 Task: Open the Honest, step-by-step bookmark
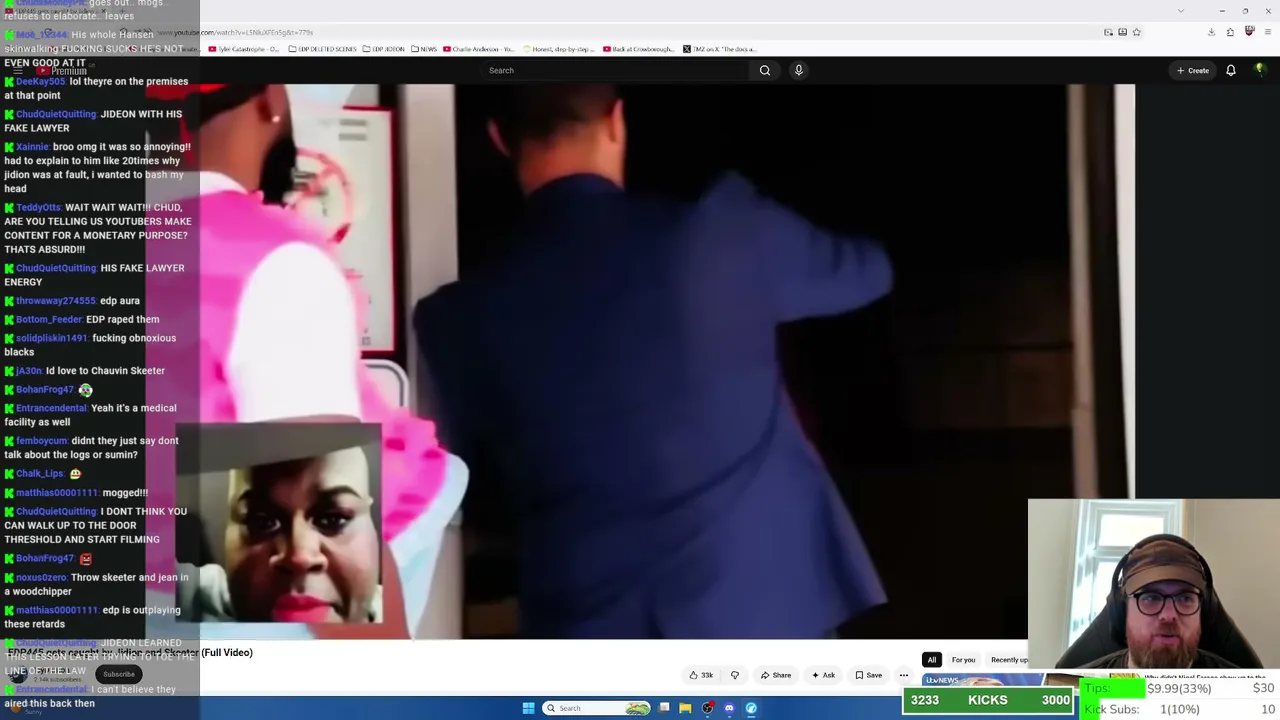pos(559,49)
